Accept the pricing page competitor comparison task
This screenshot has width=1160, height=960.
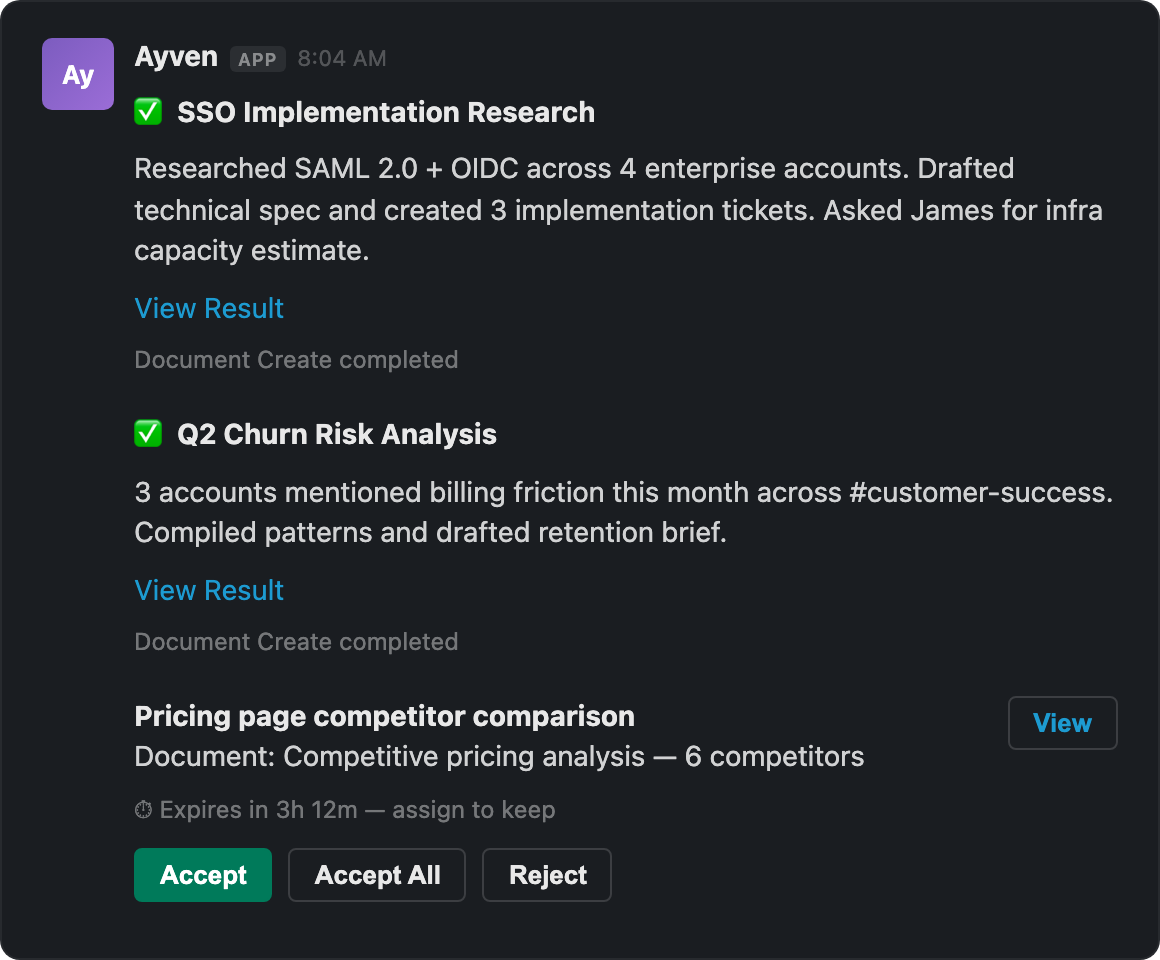click(202, 875)
